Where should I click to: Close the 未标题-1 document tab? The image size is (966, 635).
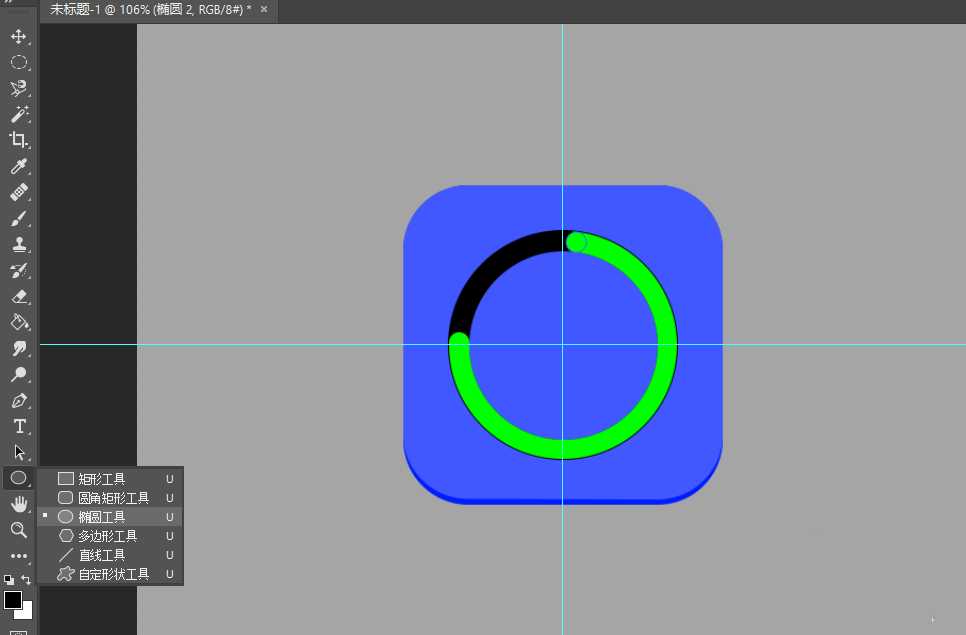point(264,9)
